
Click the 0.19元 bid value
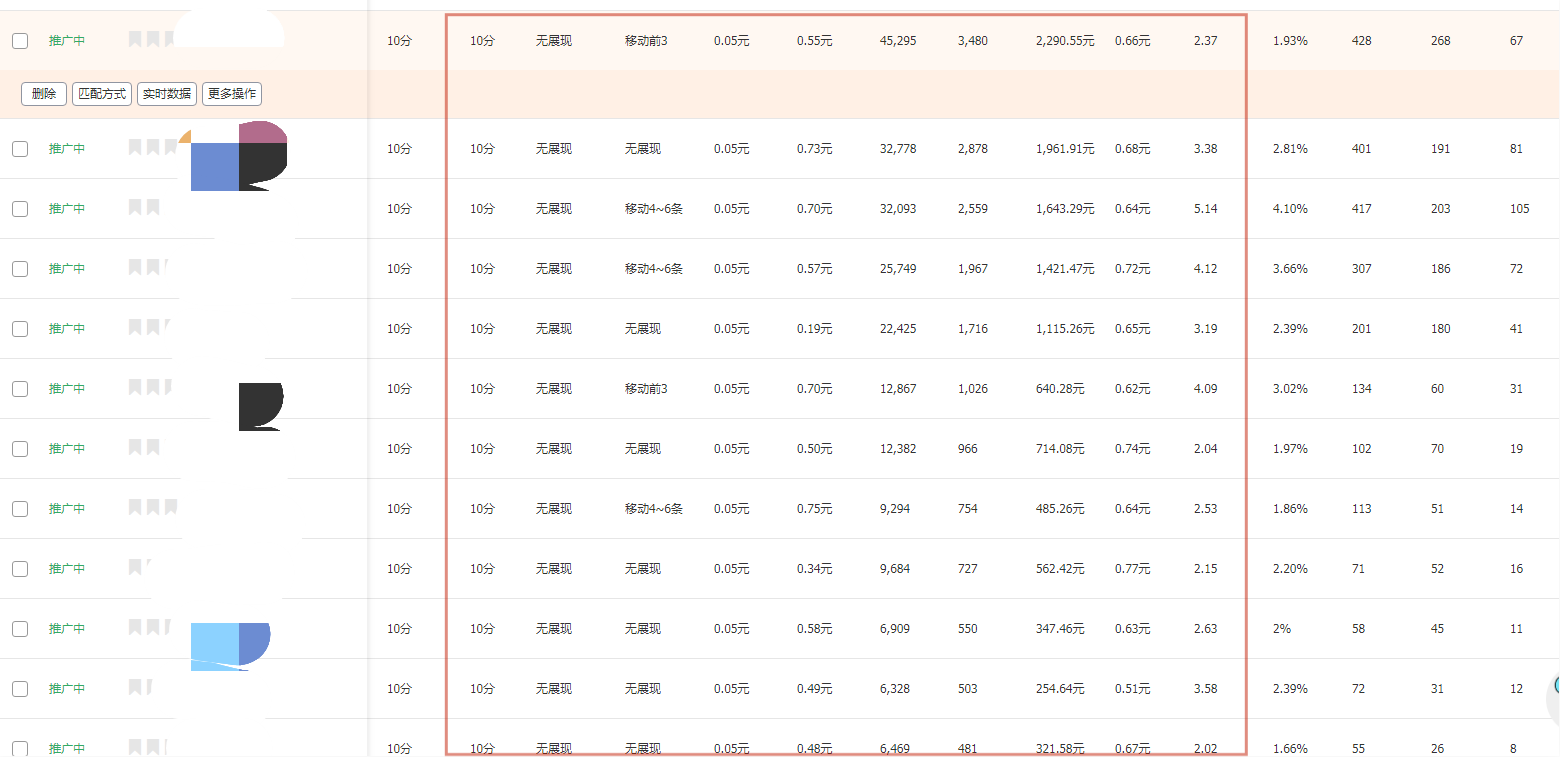point(815,329)
